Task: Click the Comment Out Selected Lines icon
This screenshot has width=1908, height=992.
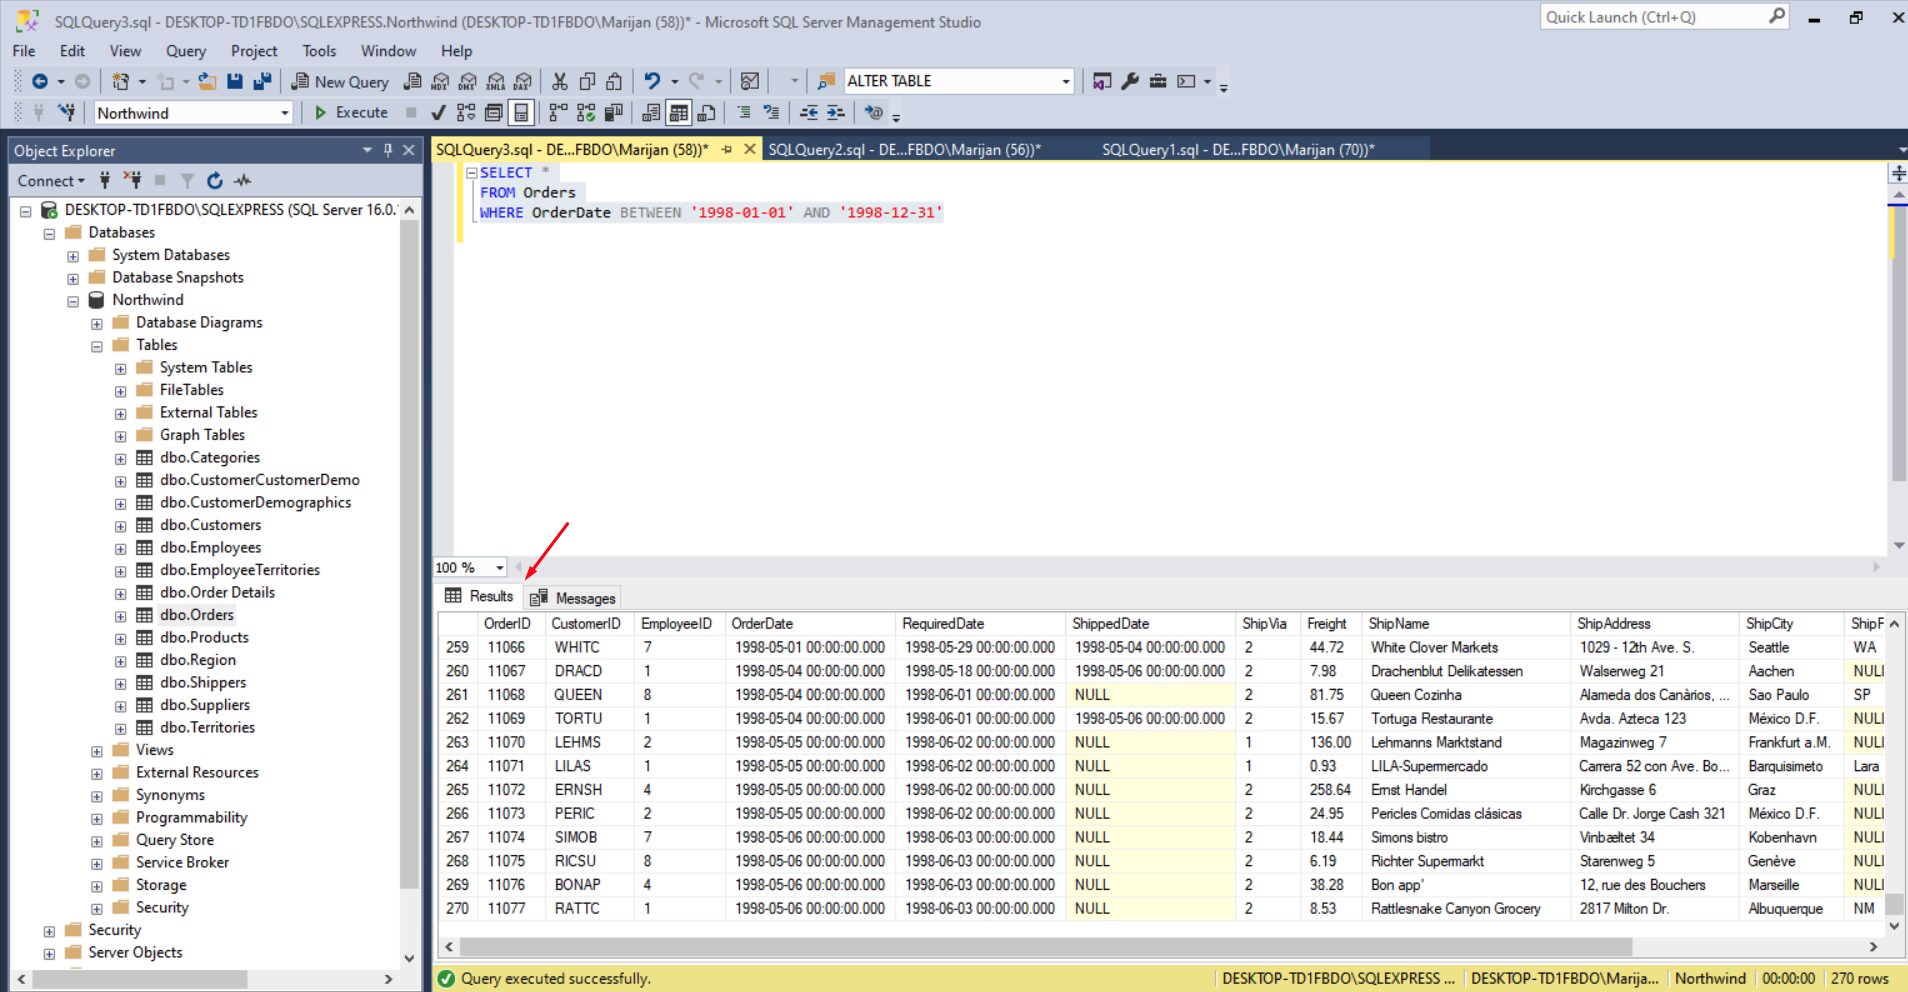Action: click(744, 113)
